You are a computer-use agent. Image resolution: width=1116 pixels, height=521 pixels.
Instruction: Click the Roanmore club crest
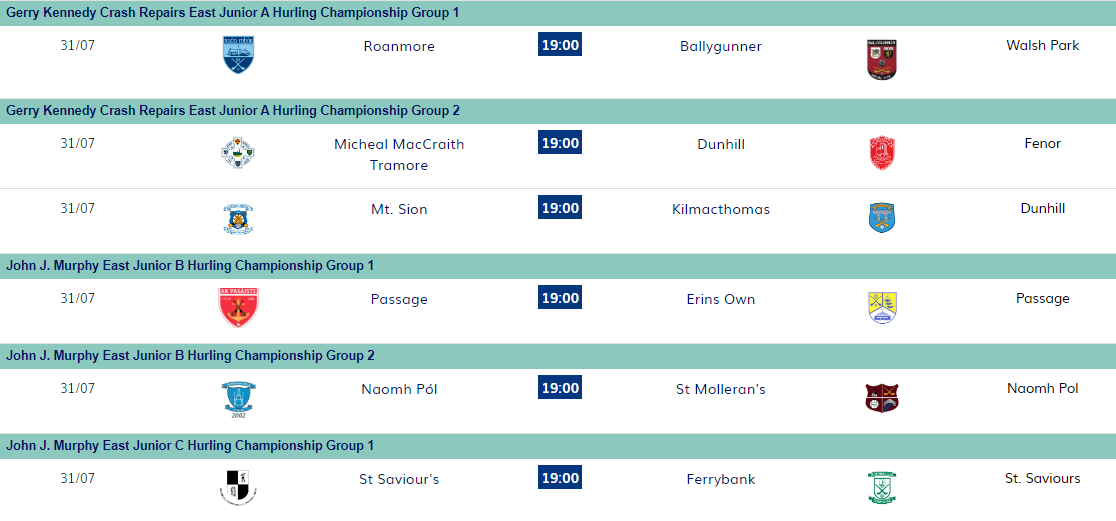(238, 56)
